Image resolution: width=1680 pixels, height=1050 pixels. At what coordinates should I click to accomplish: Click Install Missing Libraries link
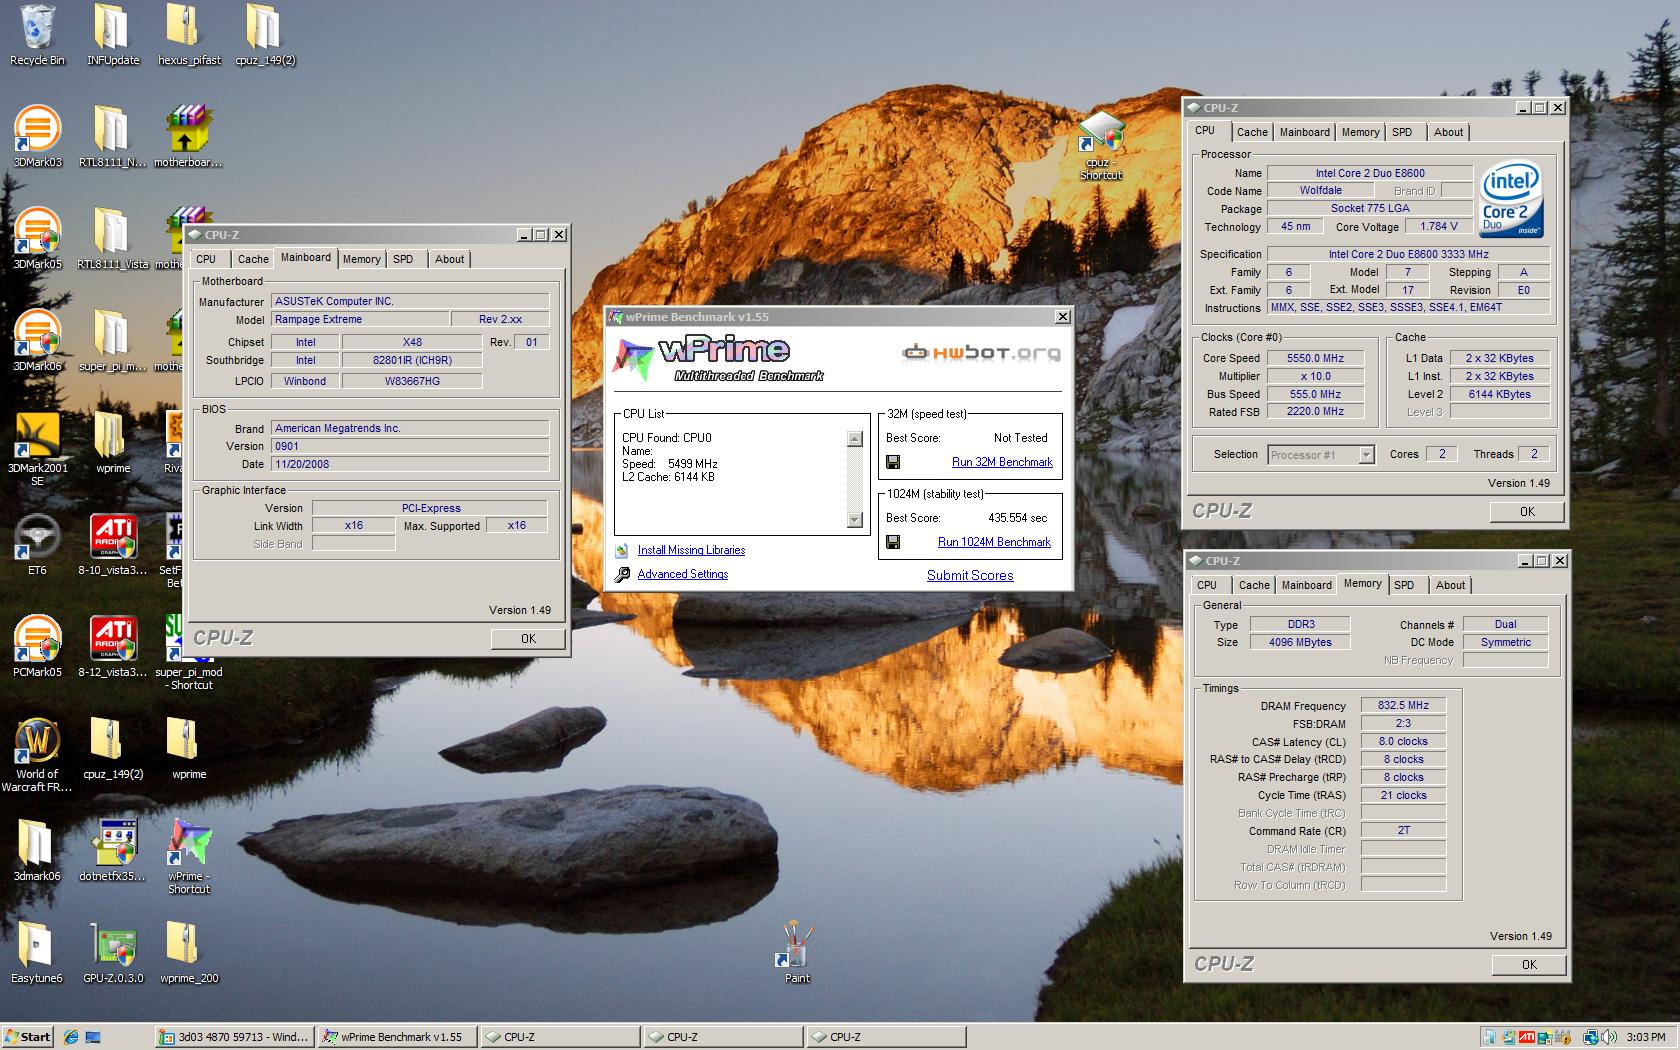(691, 550)
